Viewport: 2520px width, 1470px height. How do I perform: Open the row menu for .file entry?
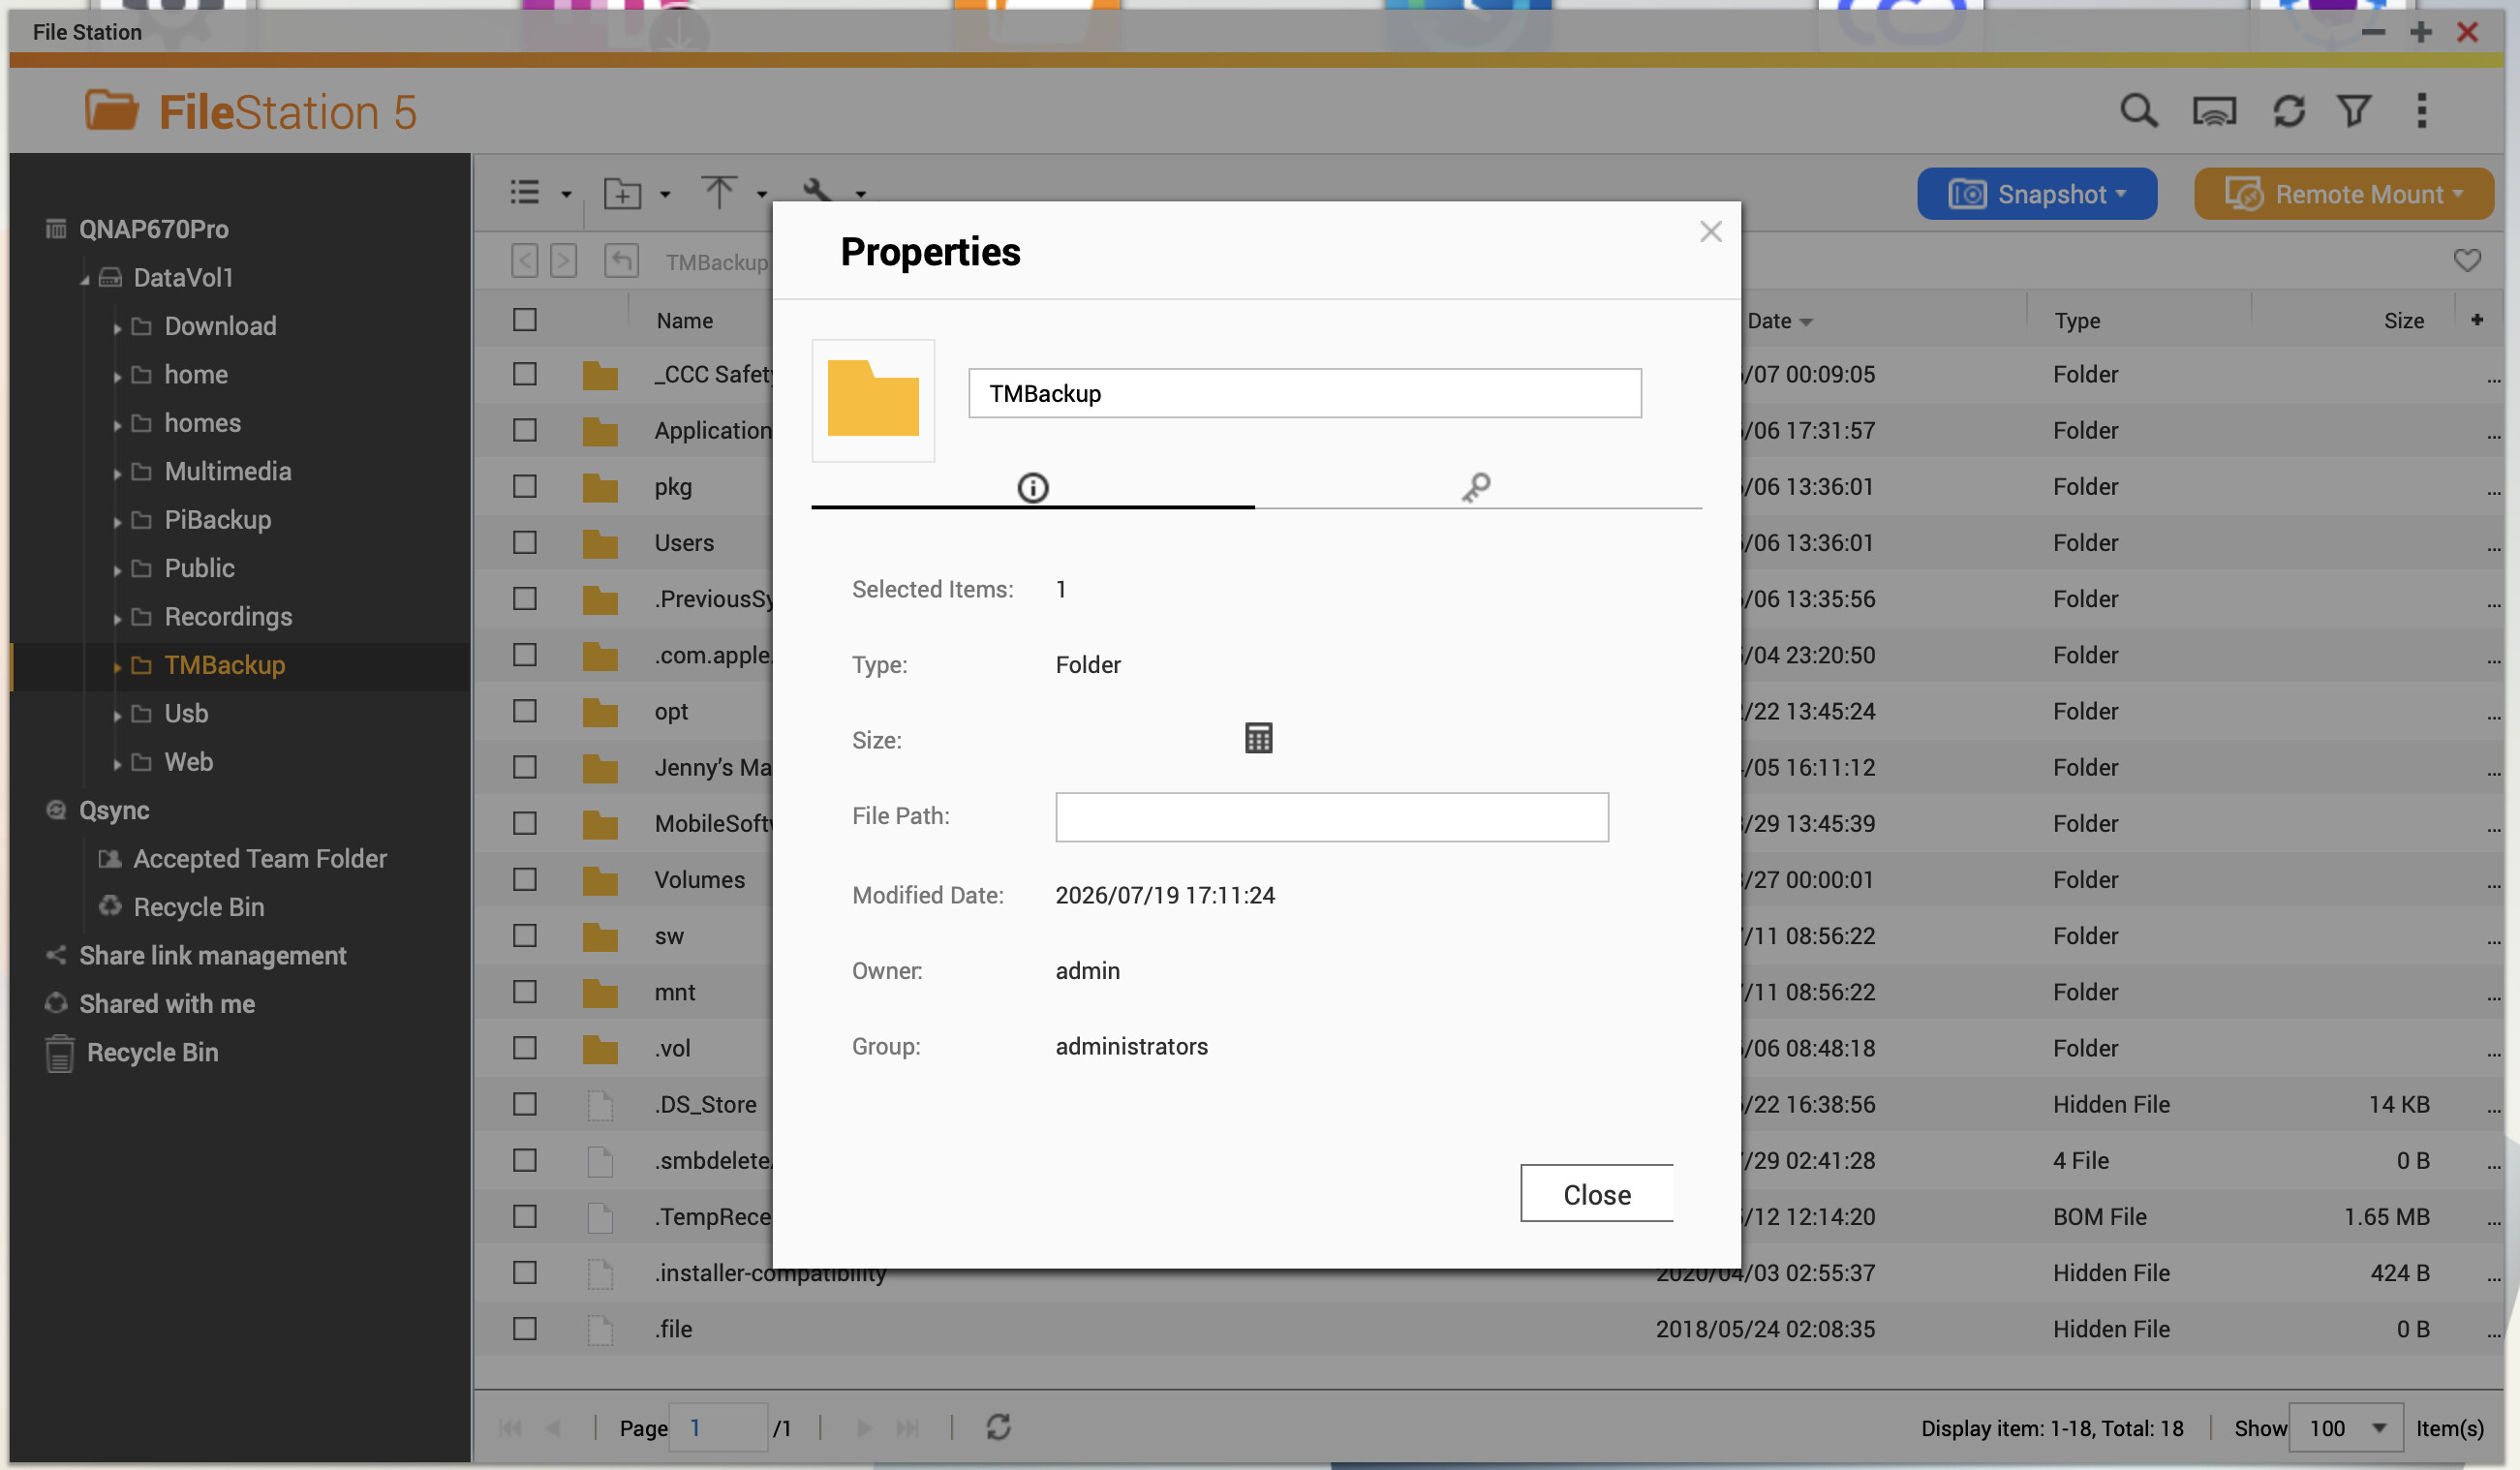click(2492, 1333)
